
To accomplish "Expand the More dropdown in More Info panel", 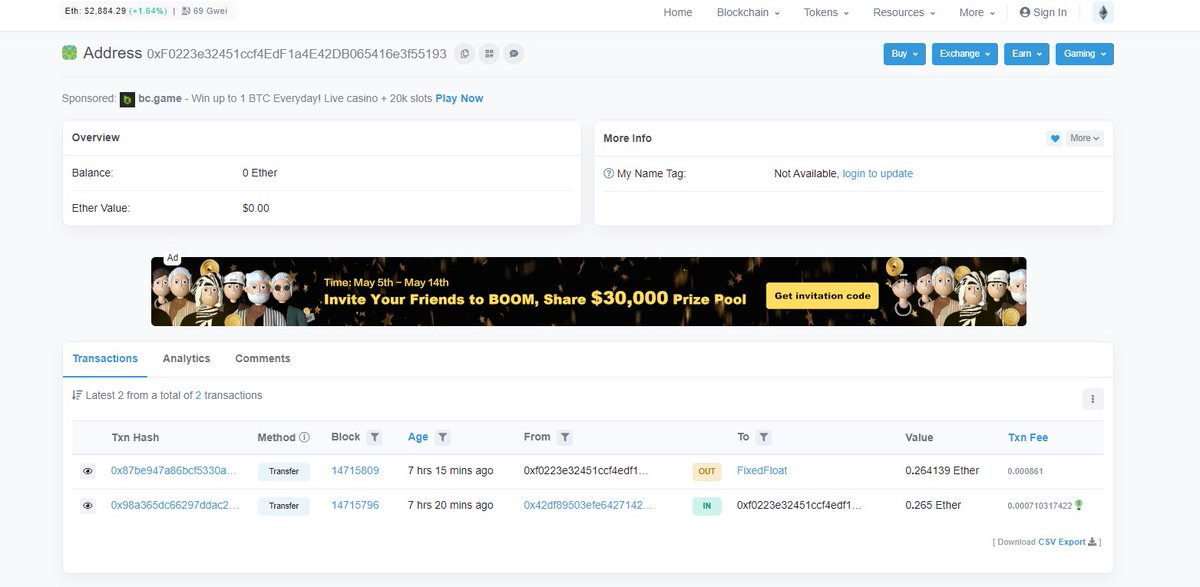I will click(1084, 138).
